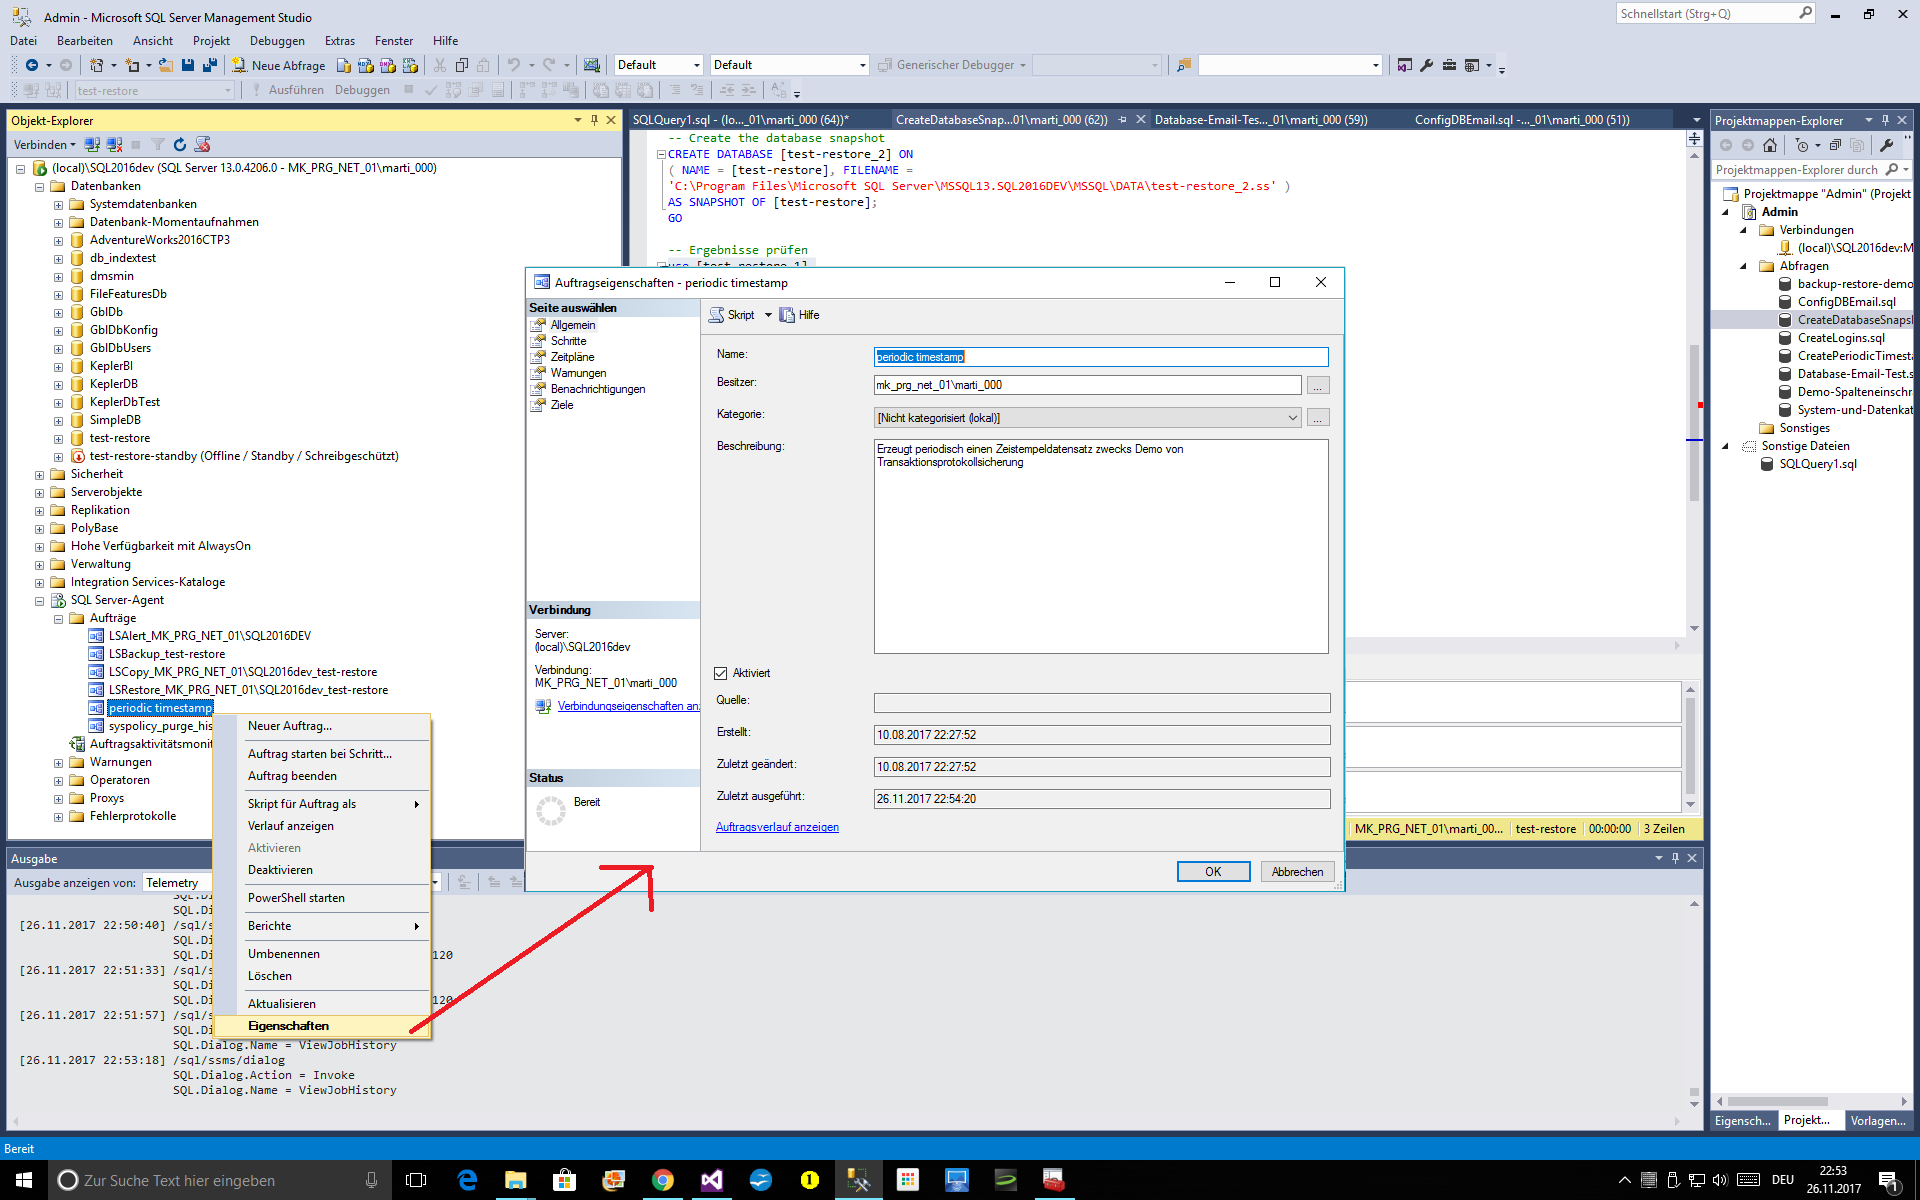Toggle the Aktiviert checkbox
Image resolution: width=1920 pixels, height=1200 pixels.
pos(720,673)
